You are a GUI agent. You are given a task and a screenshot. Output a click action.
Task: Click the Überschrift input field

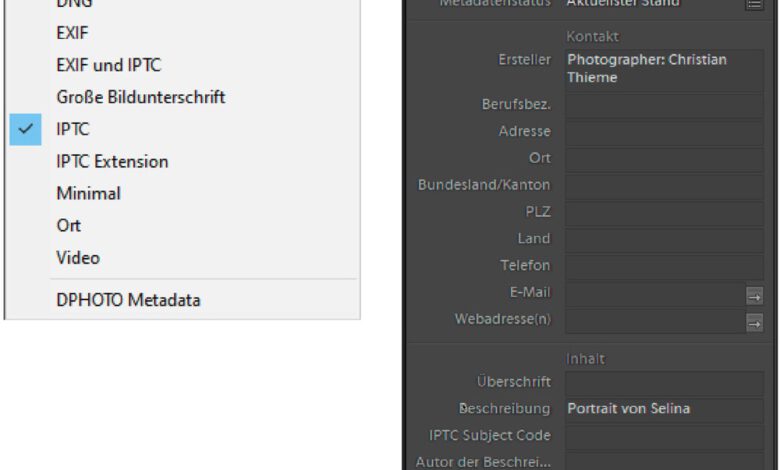coord(664,382)
